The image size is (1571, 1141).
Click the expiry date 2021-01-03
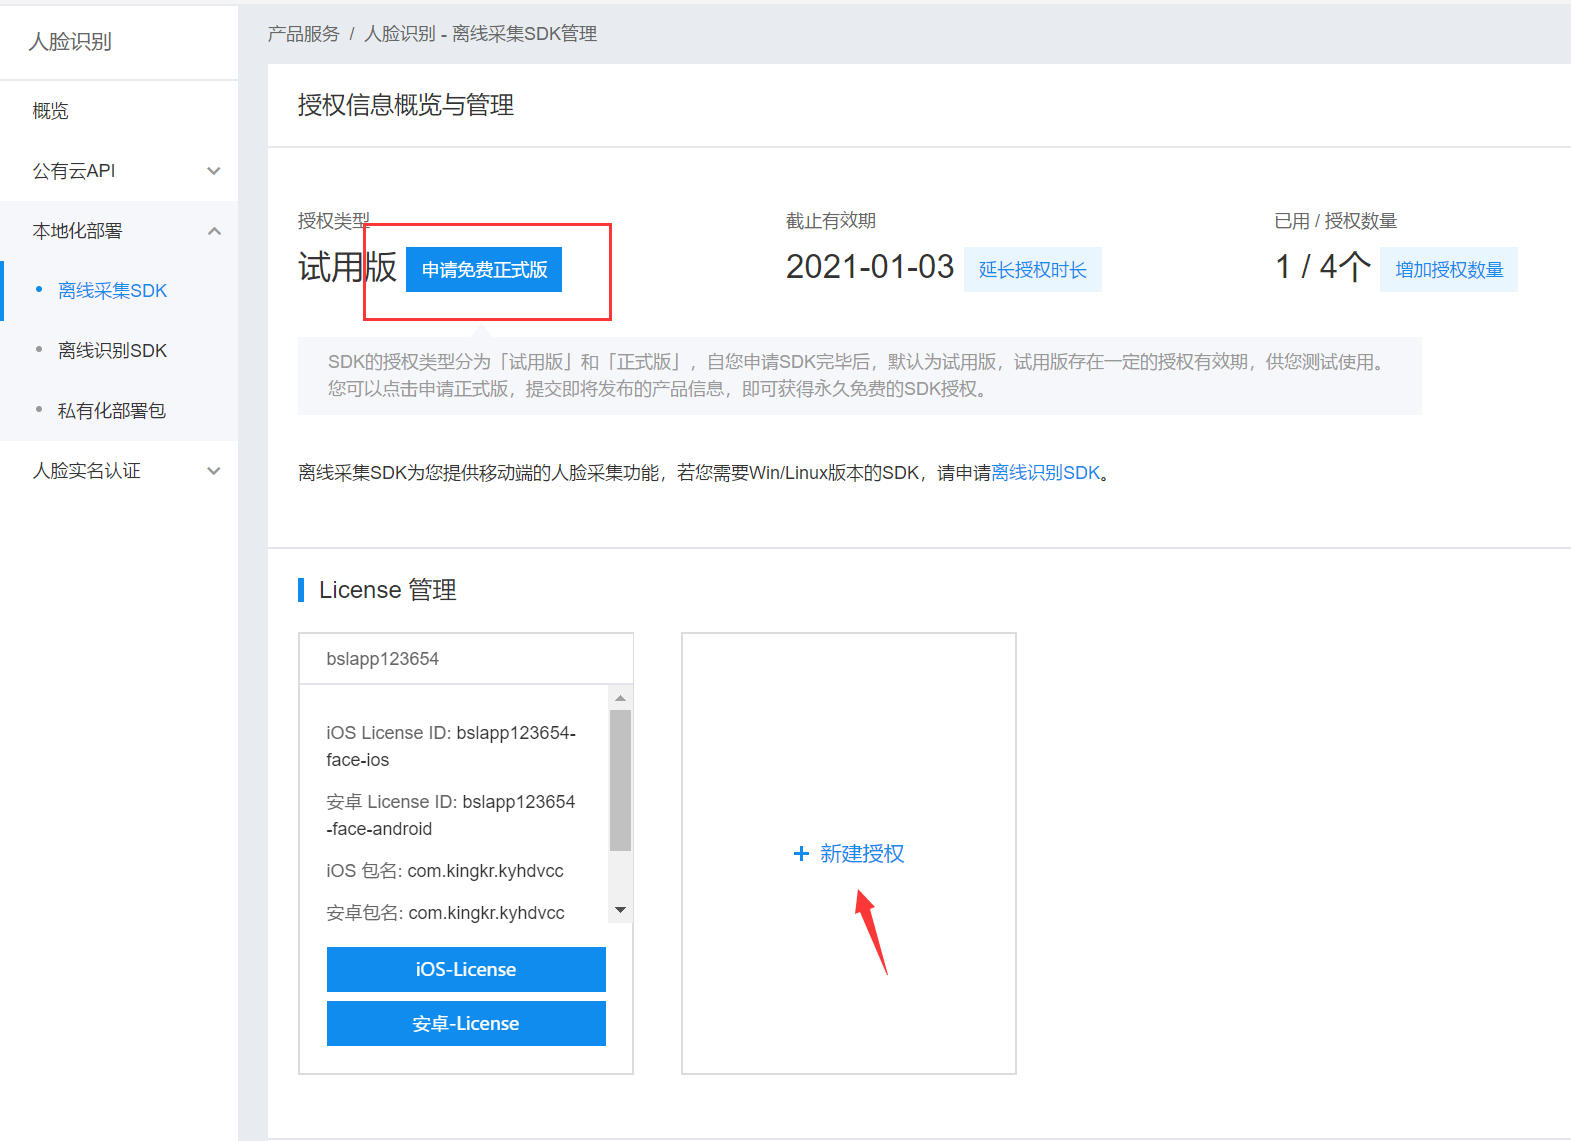870,267
